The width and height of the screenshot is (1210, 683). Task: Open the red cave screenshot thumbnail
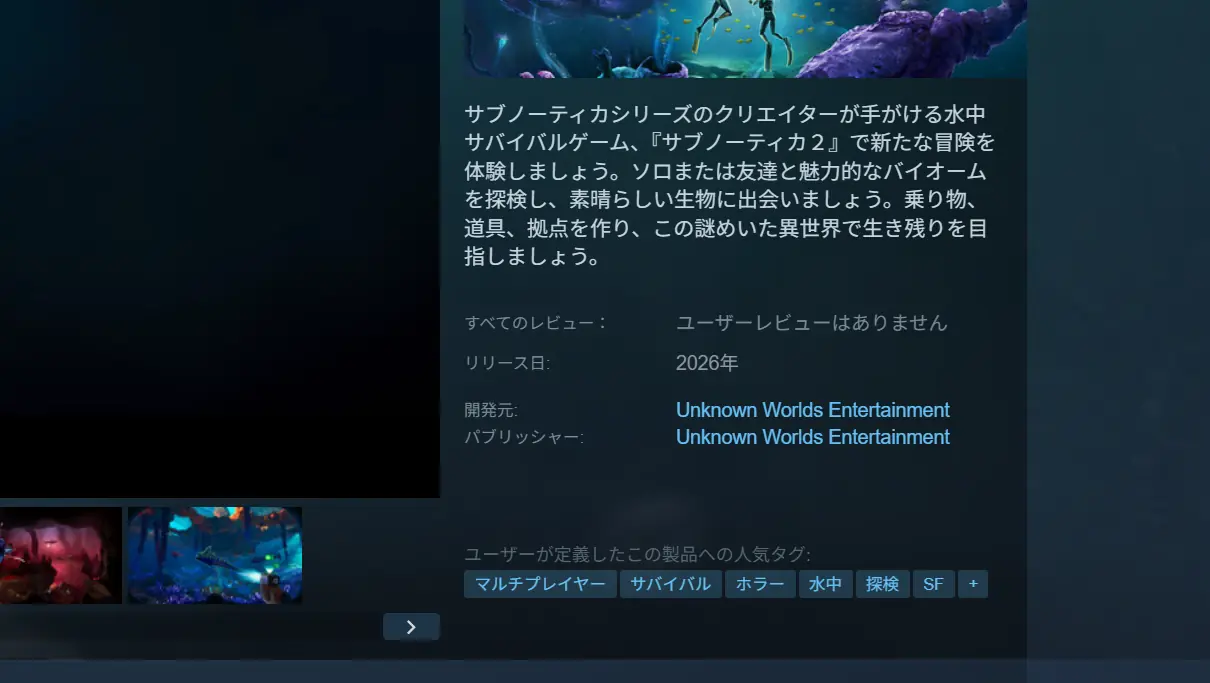point(60,555)
